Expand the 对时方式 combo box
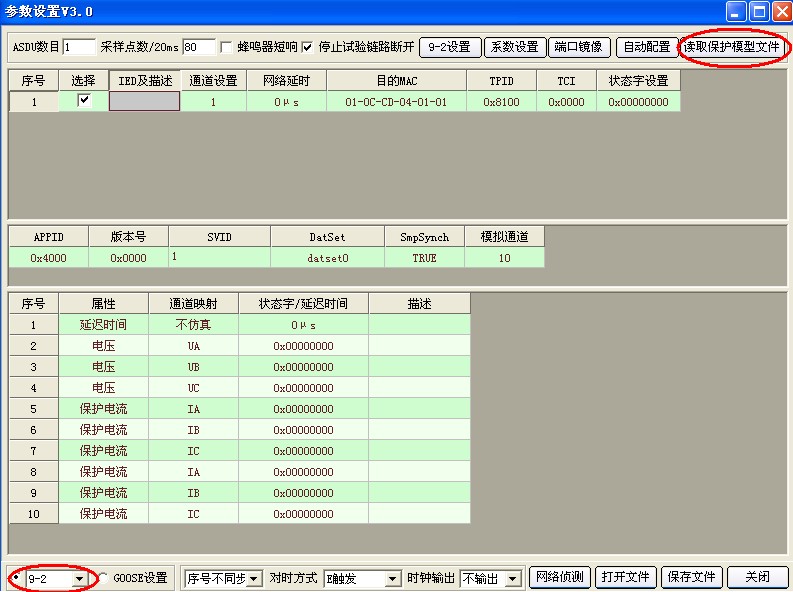The width and height of the screenshot is (793, 592). [x=393, y=579]
